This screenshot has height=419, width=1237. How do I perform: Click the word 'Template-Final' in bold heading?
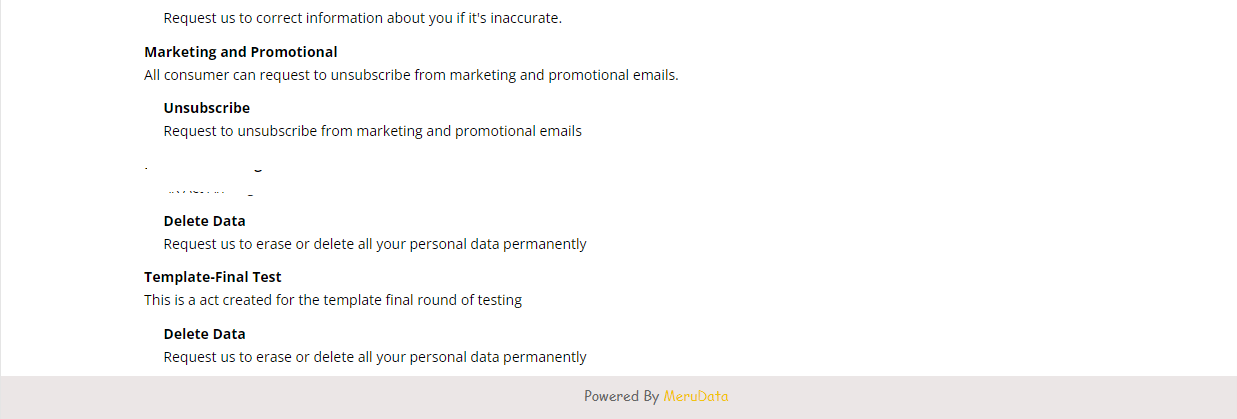196,277
